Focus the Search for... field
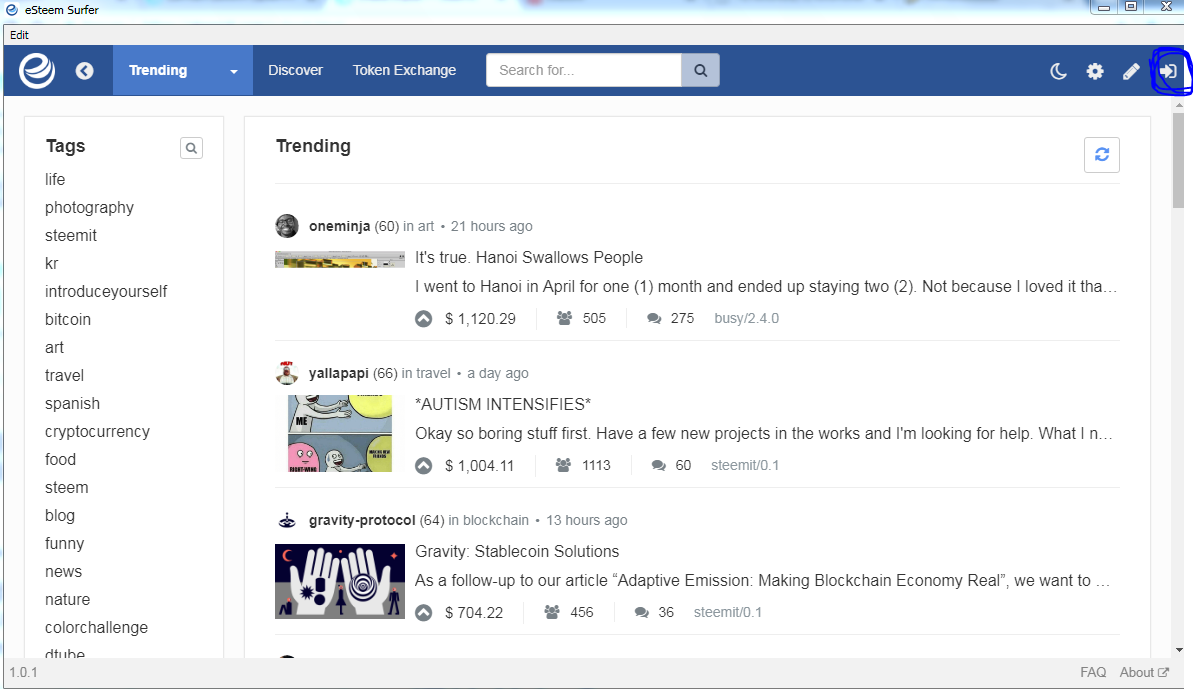This screenshot has width=1193, height=689. 584,70
